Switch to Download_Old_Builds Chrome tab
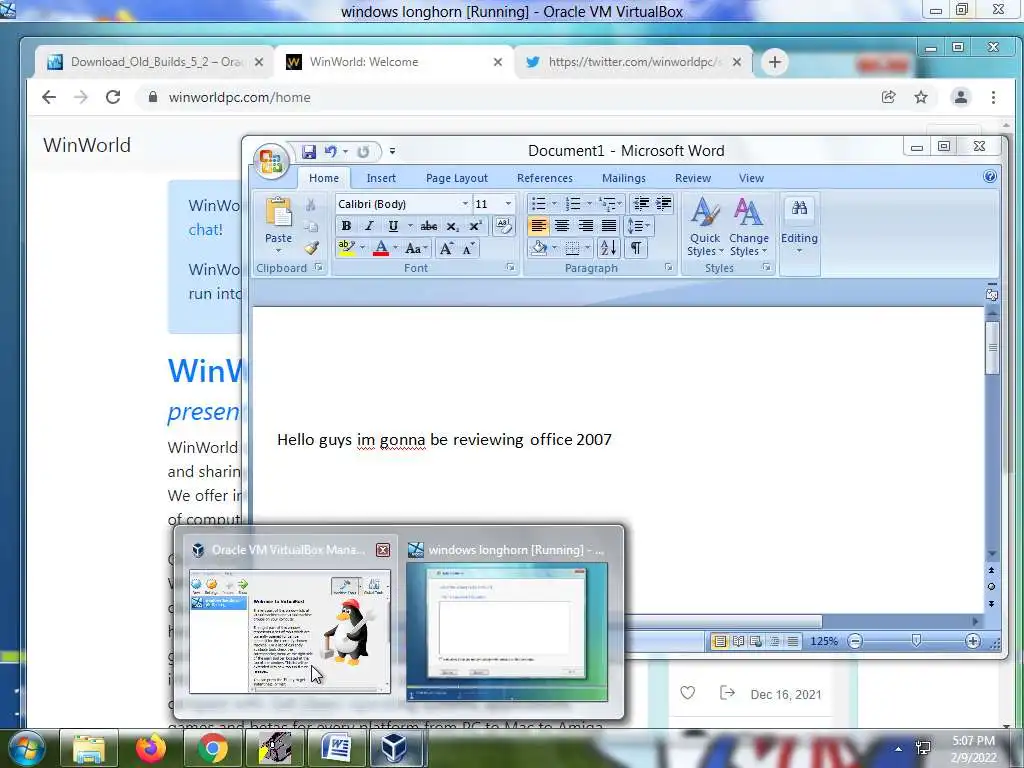The image size is (1024, 768). click(153, 62)
